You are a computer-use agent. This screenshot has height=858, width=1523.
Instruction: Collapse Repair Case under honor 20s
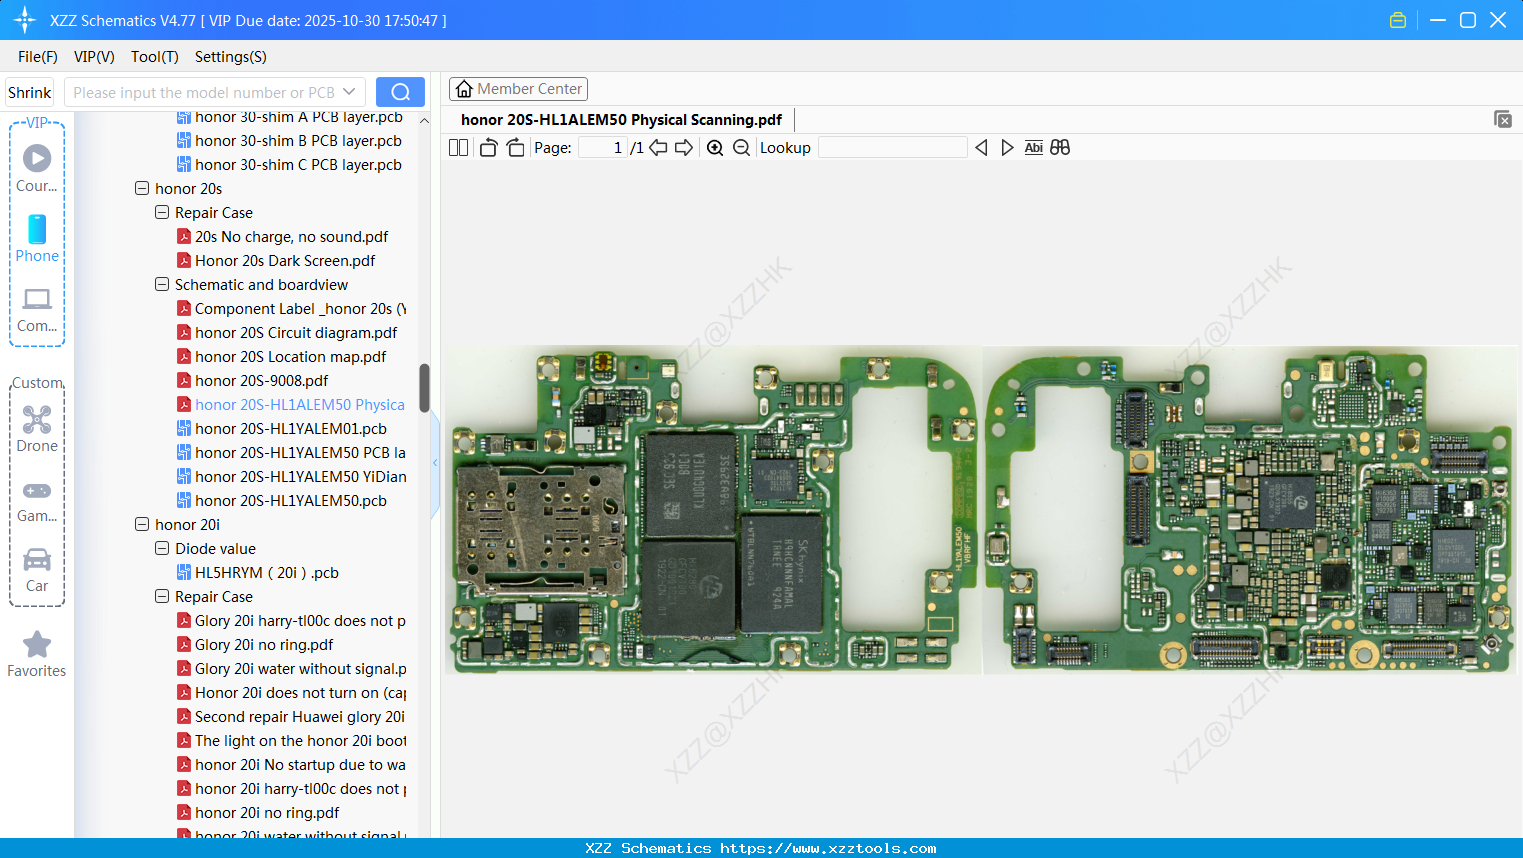[x=162, y=212]
